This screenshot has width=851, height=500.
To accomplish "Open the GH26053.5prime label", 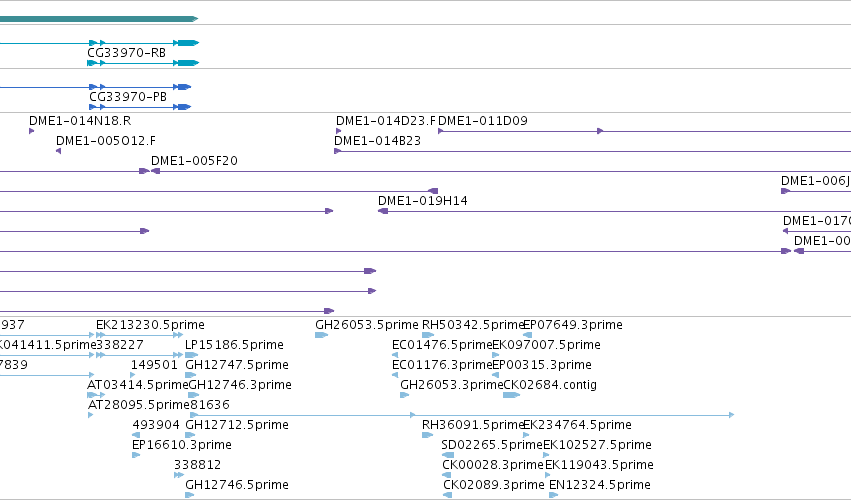I will click(x=367, y=325).
